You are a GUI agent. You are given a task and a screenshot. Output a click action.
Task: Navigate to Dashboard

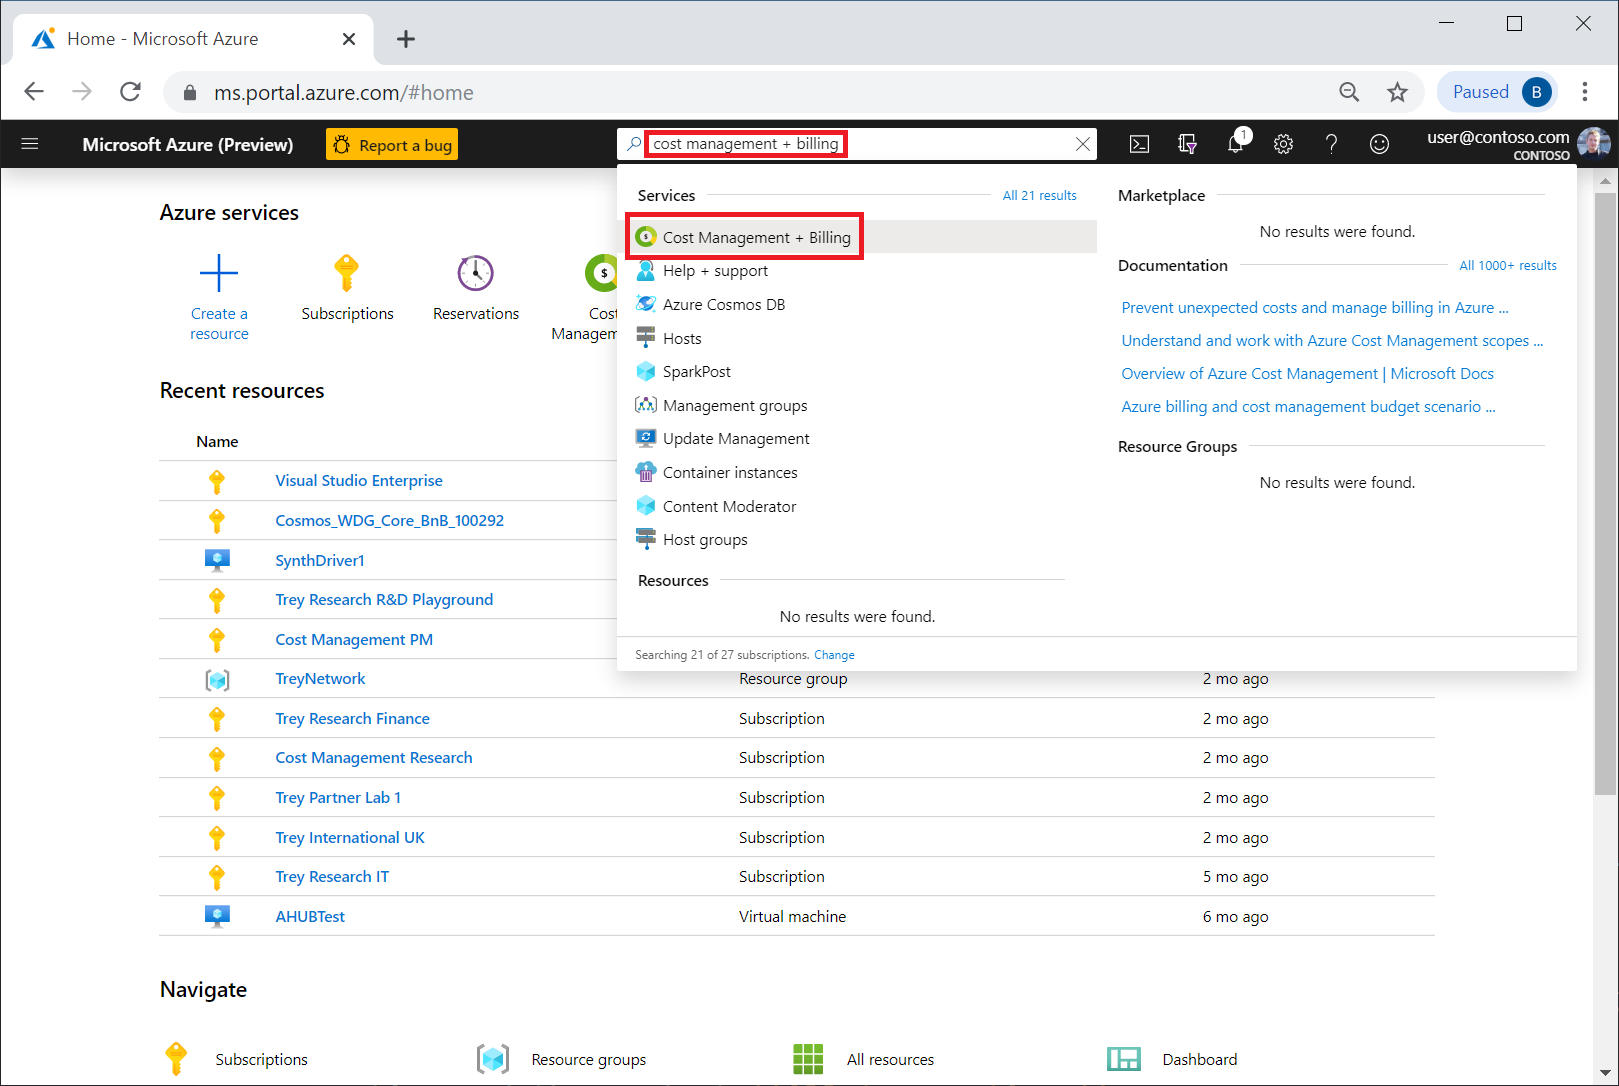click(x=1172, y=1059)
